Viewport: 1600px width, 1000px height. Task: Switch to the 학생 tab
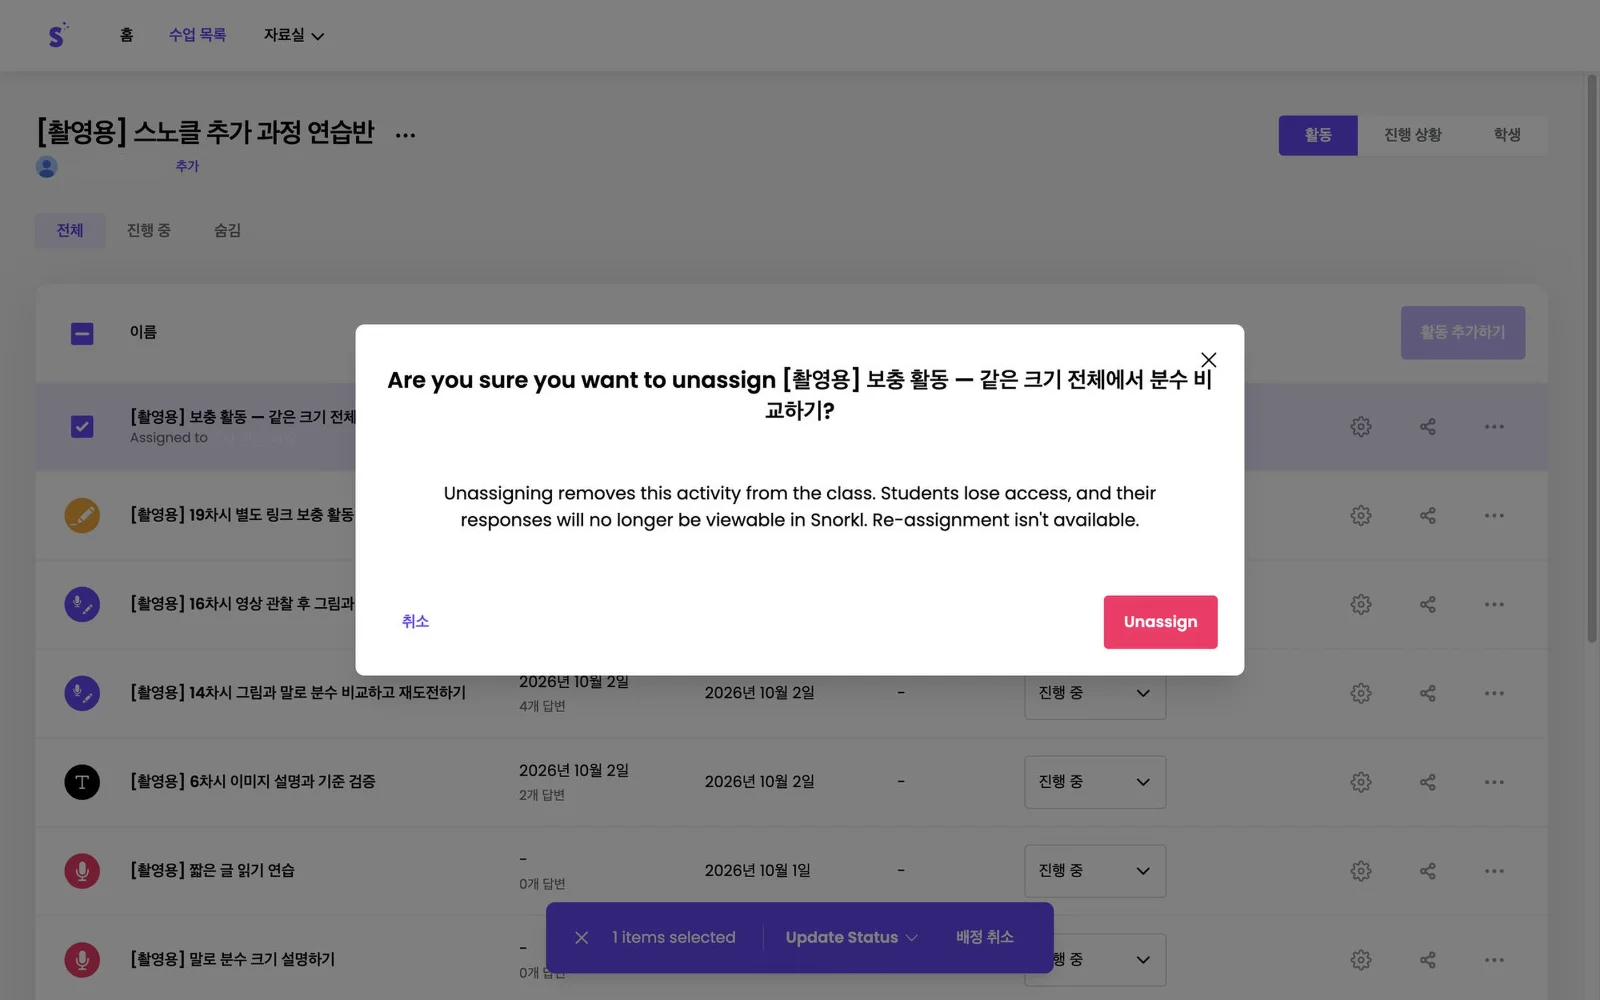1506,135
